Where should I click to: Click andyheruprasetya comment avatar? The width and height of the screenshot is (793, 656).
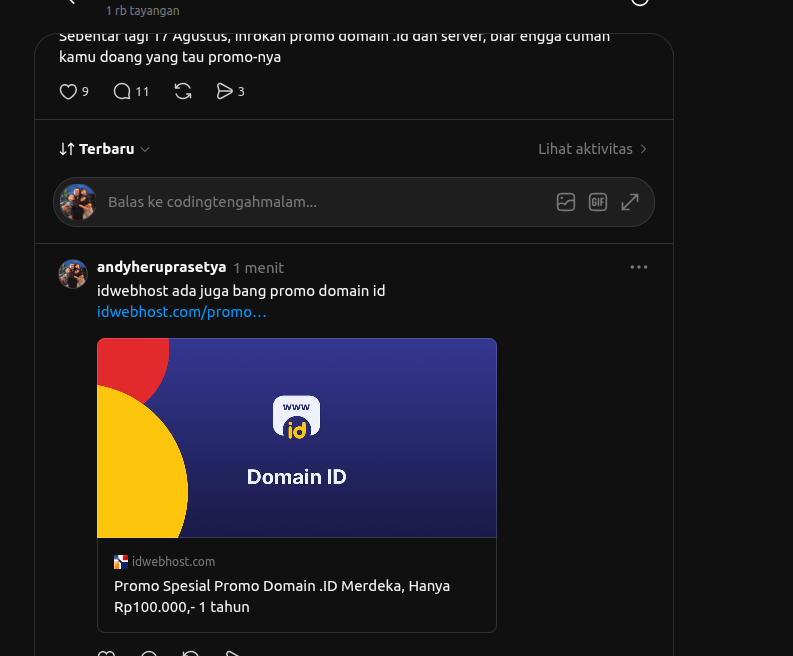[73, 274]
